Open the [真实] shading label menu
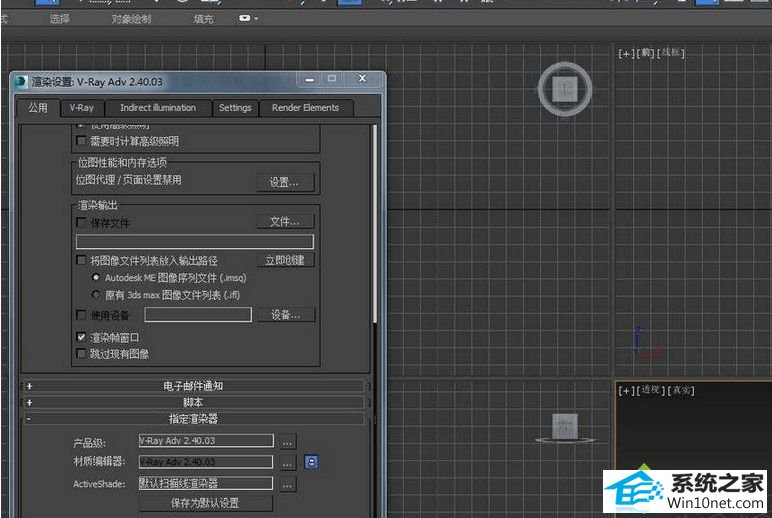The height and width of the screenshot is (518, 772). tap(681, 390)
